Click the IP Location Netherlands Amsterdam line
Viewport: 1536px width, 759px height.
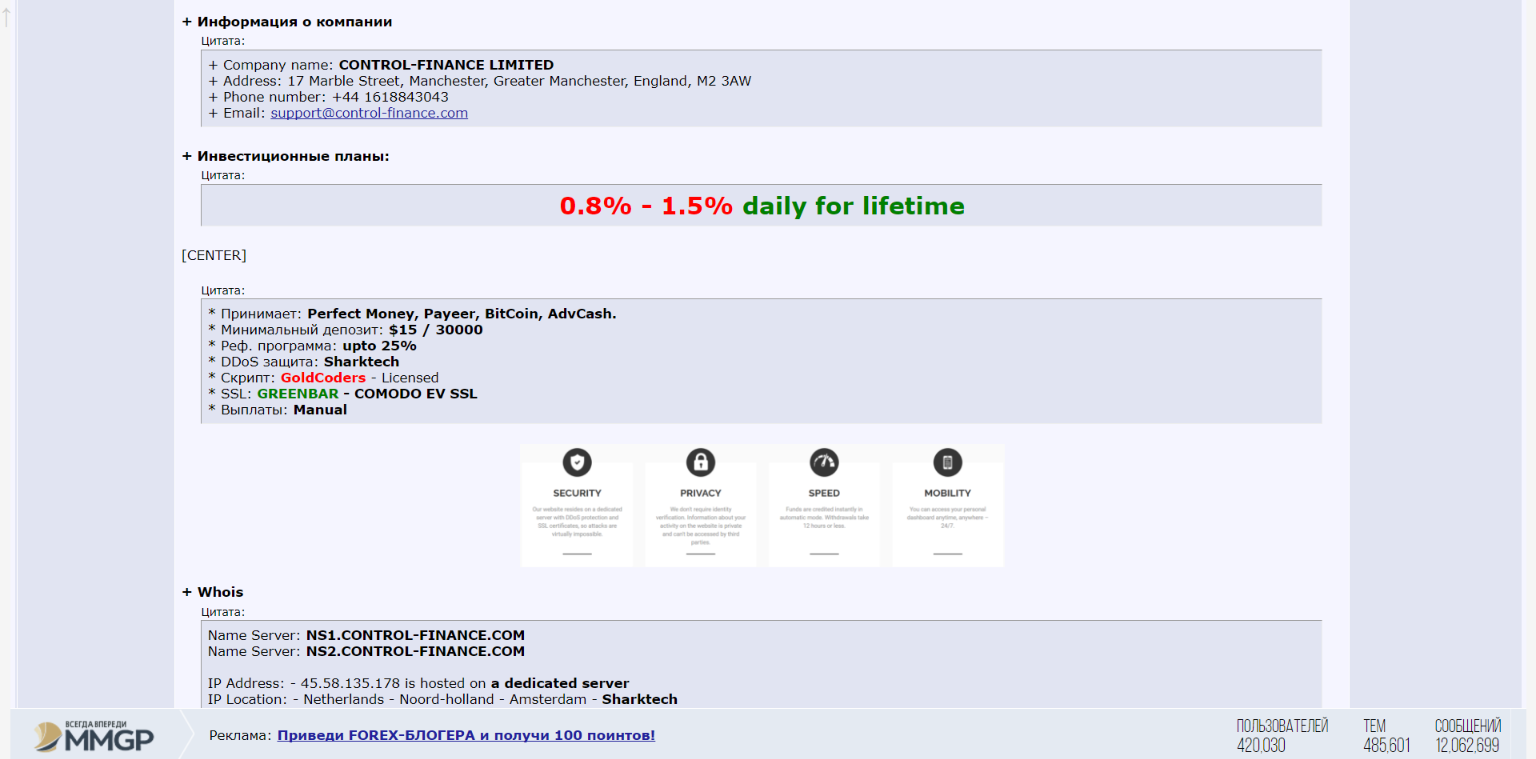[443, 699]
